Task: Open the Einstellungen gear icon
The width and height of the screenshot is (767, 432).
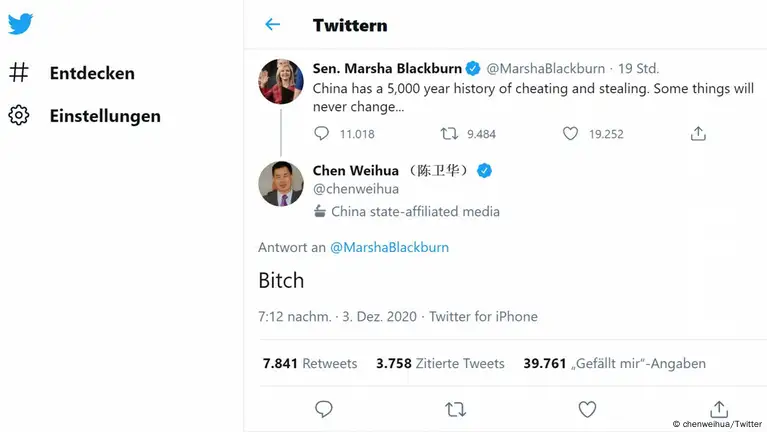Action: (x=19, y=116)
